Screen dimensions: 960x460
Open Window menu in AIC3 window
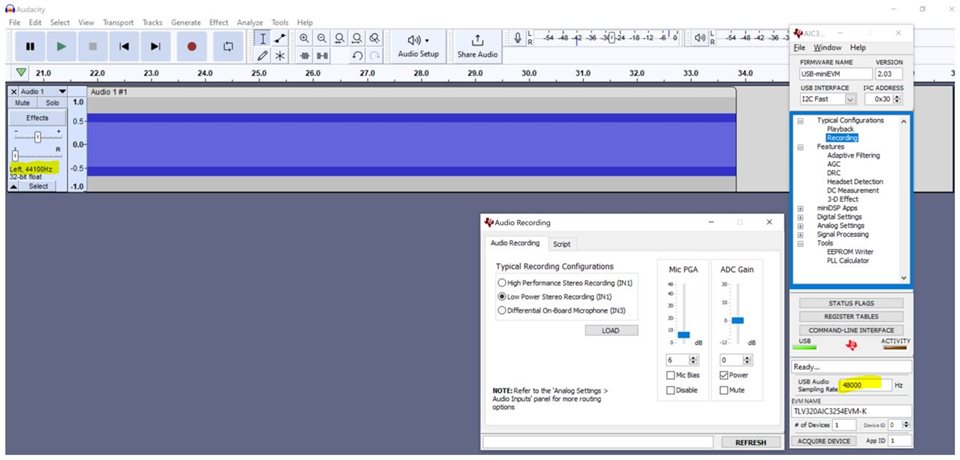[x=827, y=47]
